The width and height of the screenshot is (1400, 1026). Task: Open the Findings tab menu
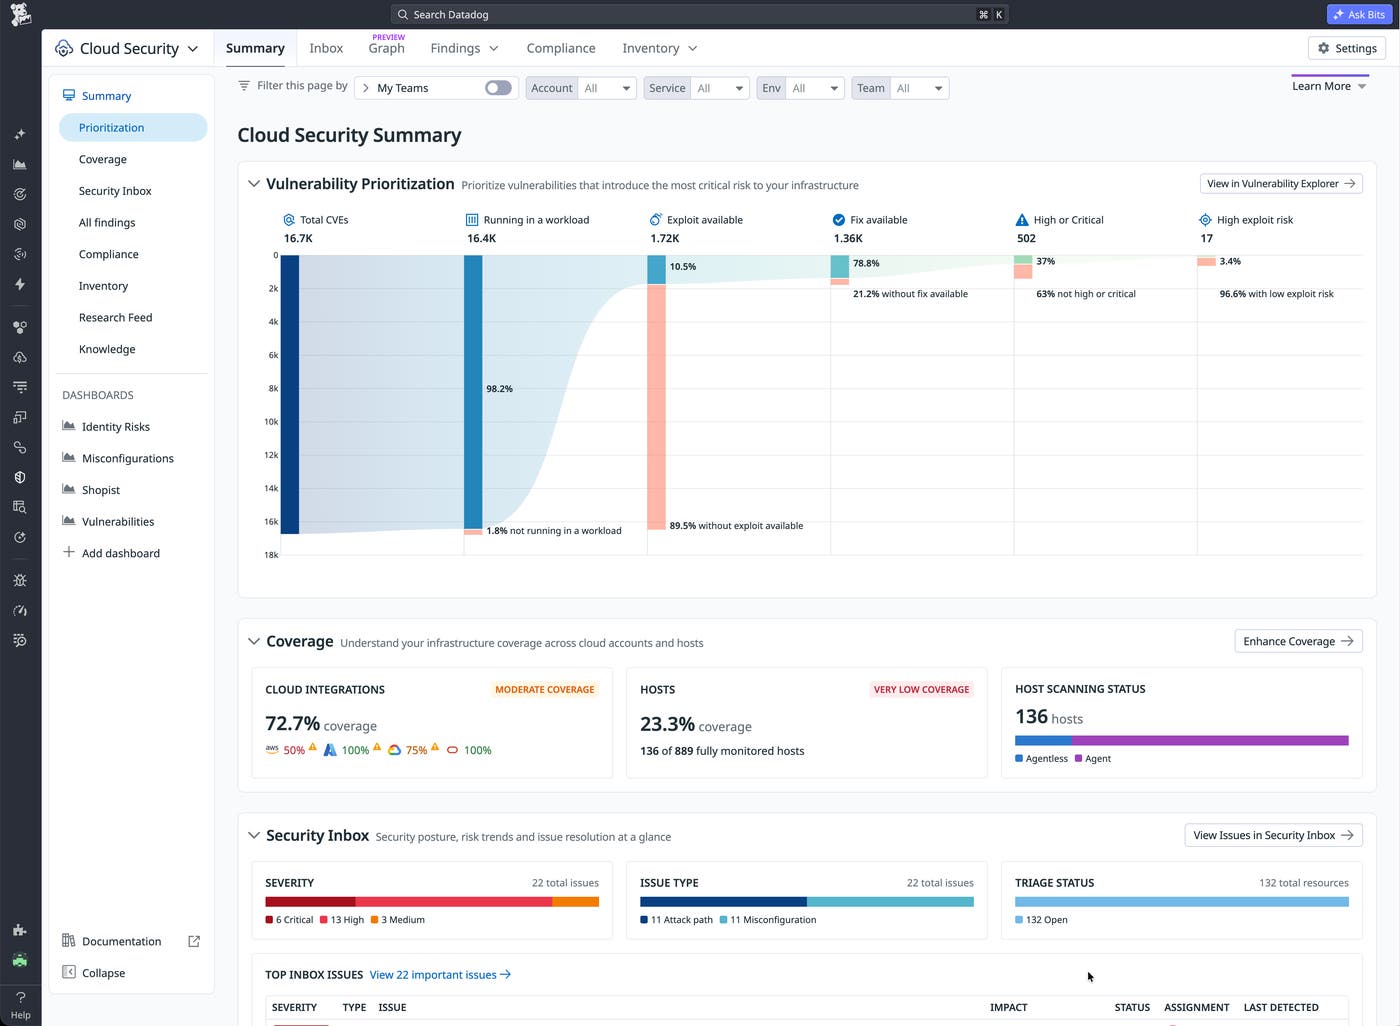[x=465, y=48]
